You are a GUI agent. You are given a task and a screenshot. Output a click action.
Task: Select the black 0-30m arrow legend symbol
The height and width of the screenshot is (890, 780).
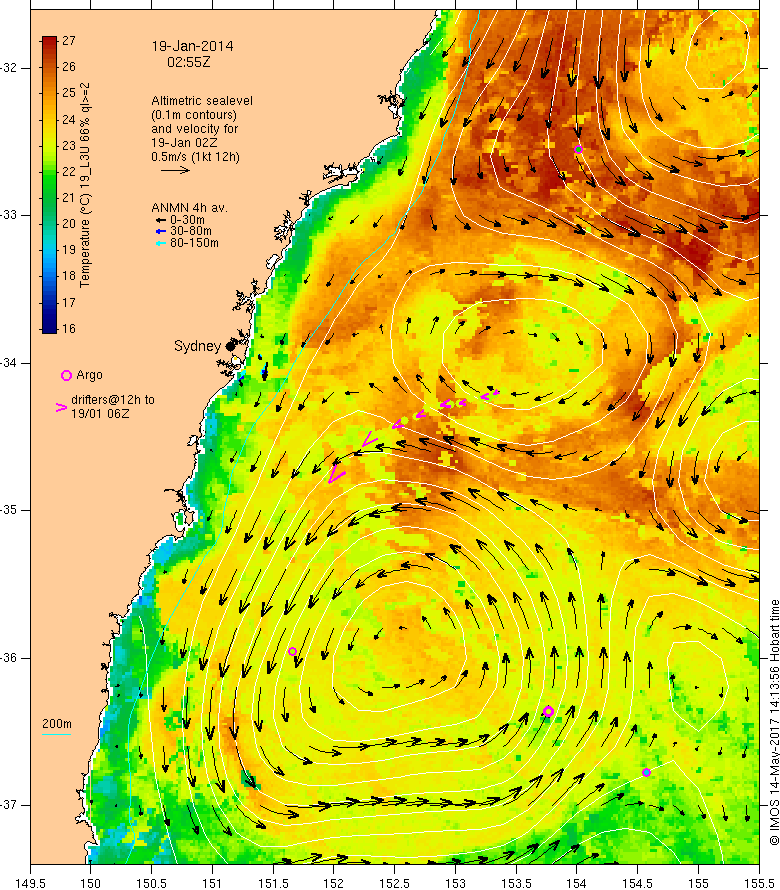click(161, 220)
